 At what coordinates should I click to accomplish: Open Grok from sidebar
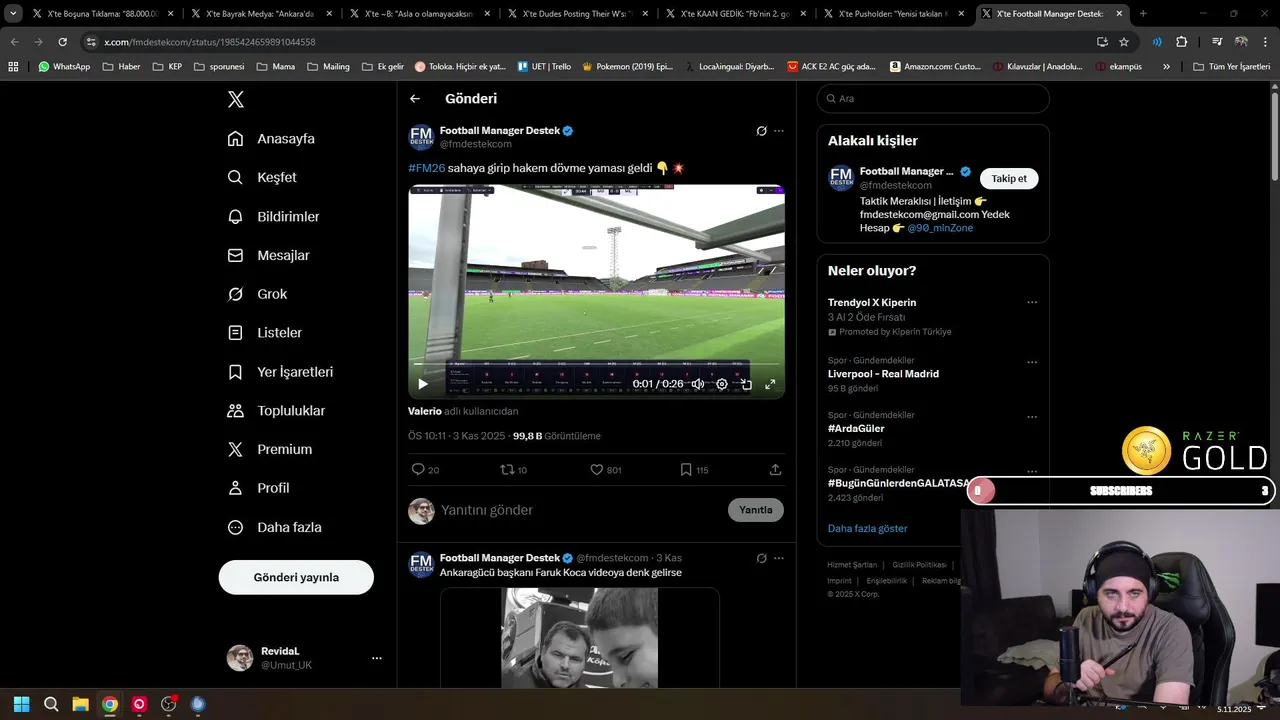pyautogui.click(x=257, y=294)
